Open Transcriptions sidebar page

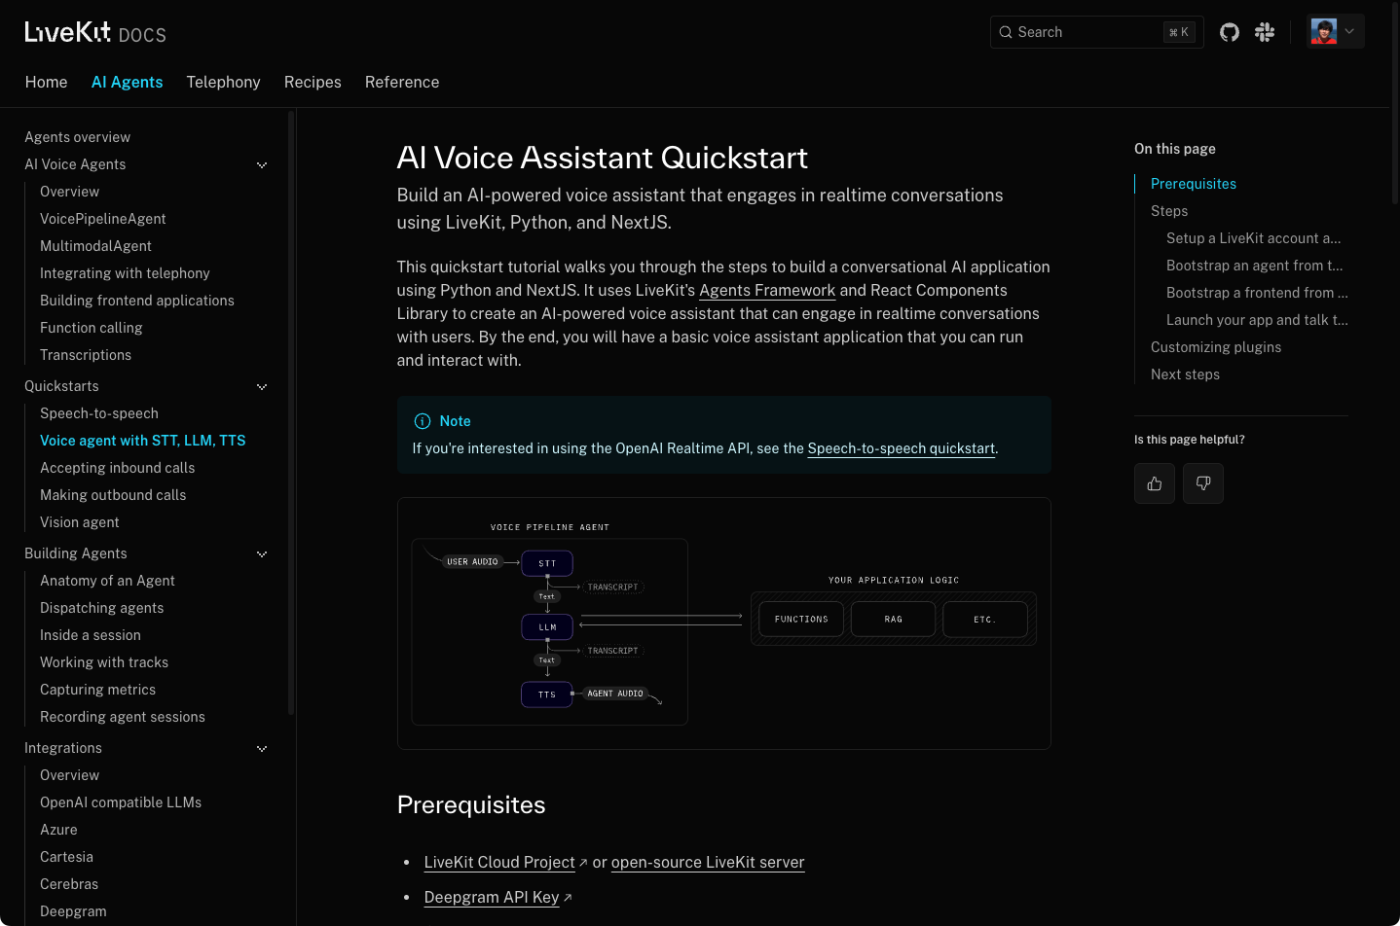pyautogui.click(x=86, y=355)
